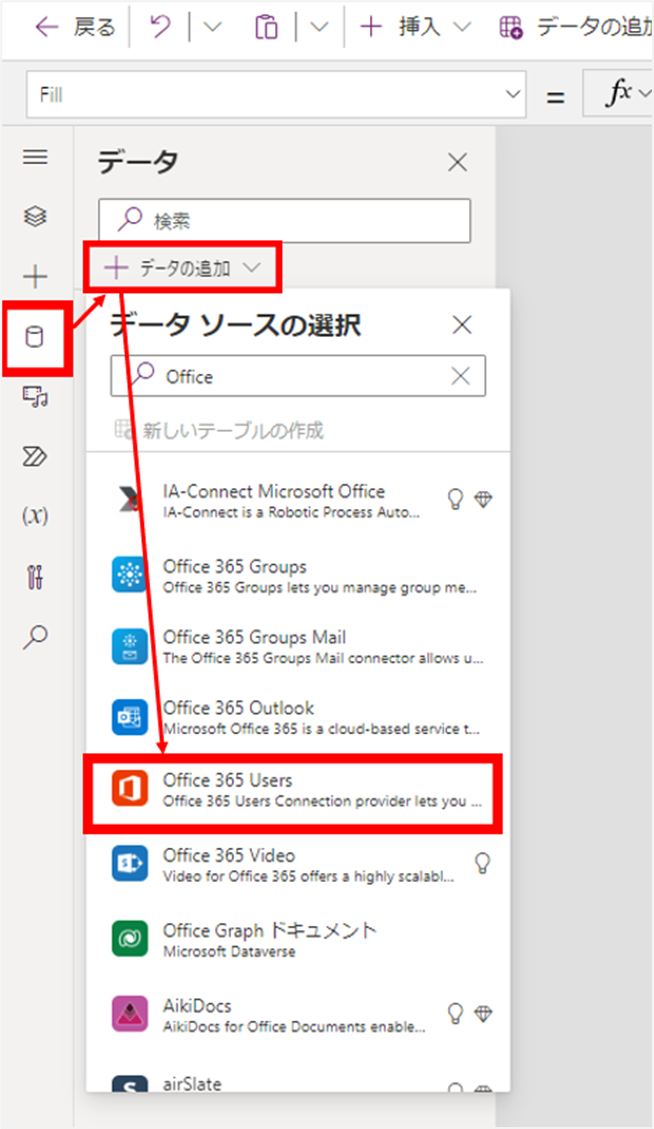Viewport: 654px width, 1129px height.
Task: Open the undo dropdown chevron
Action: [x=212, y=27]
